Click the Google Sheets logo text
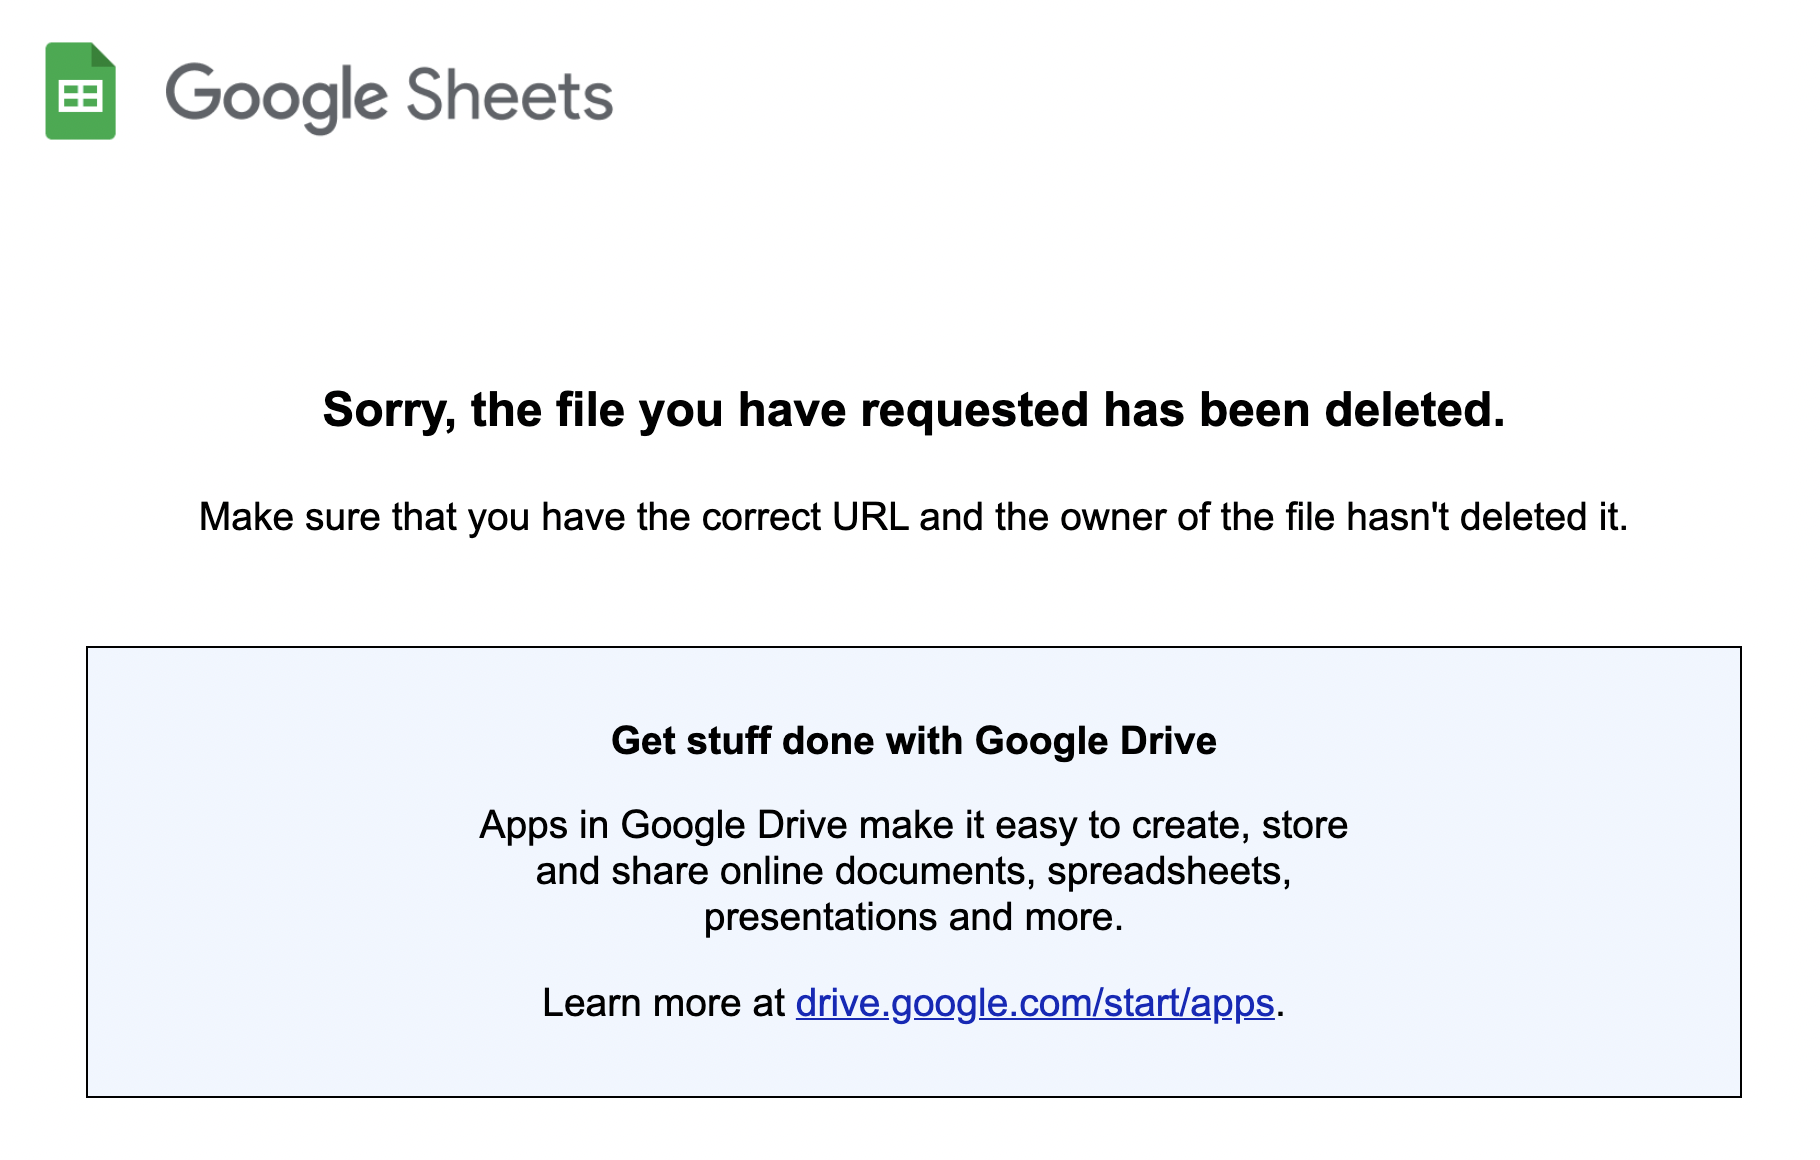Image resolution: width=1820 pixels, height=1160 pixels. click(389, 97)
